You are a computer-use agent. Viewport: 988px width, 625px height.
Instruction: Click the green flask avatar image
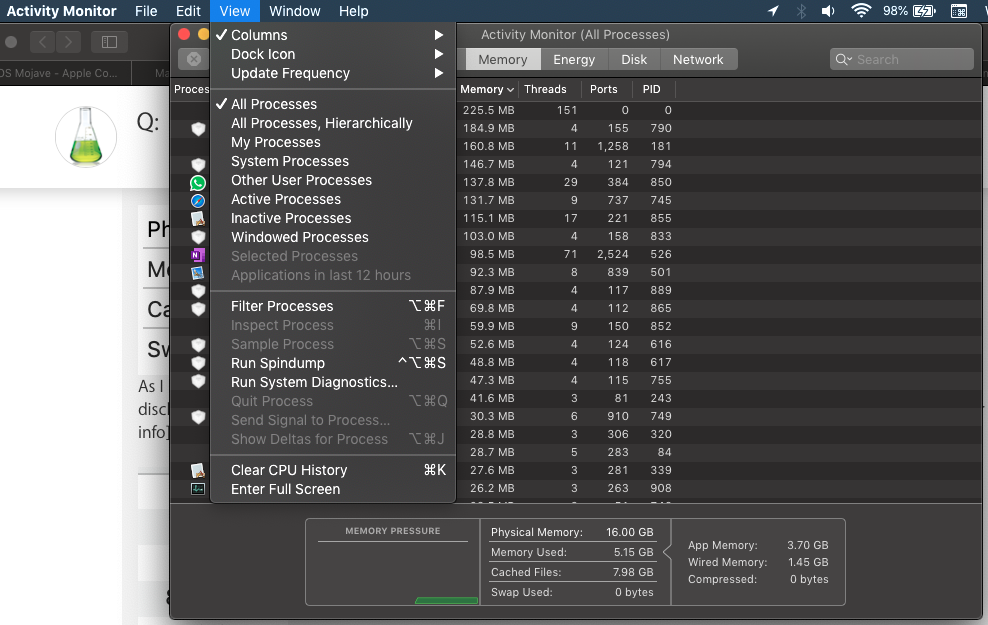(86, 136)
